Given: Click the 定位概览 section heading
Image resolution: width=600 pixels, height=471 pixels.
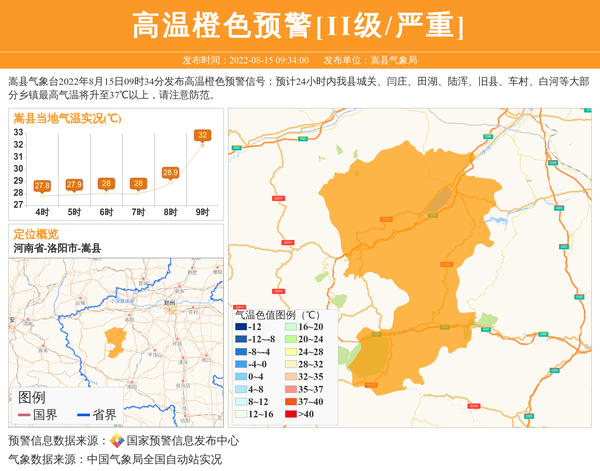Looking at the screenshot, I should (x=37, y=234).
